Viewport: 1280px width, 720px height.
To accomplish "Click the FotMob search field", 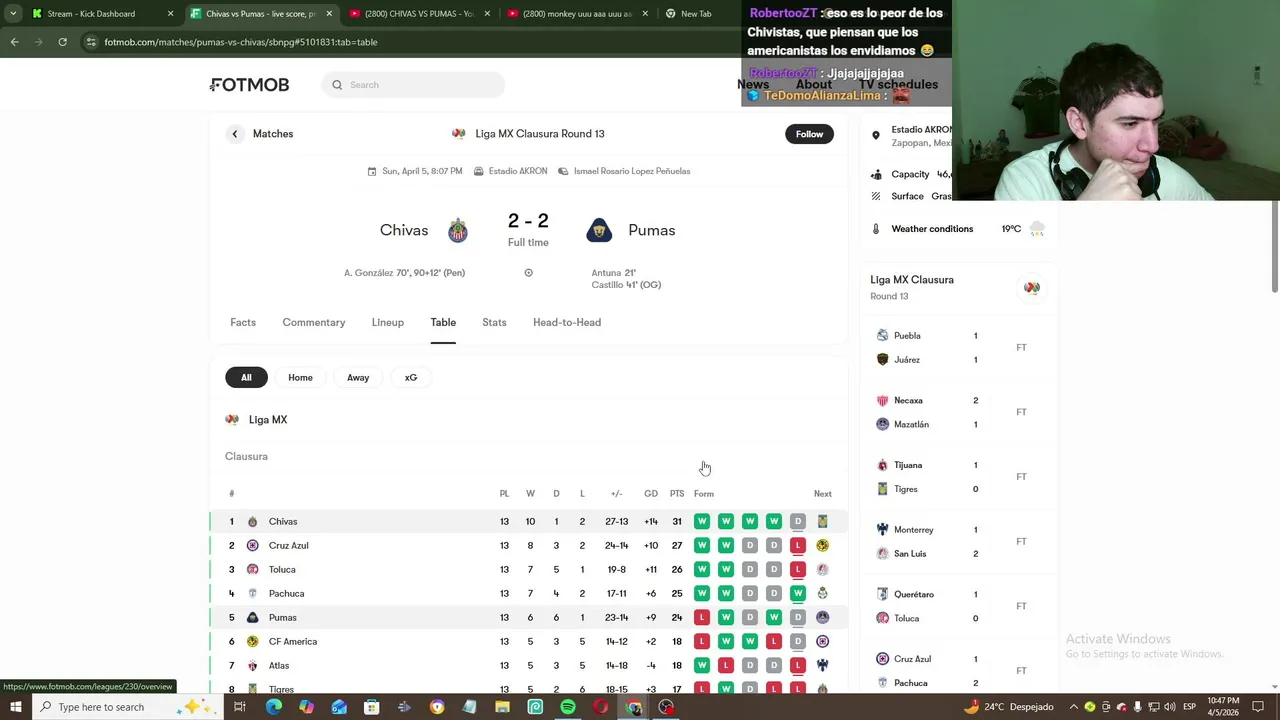I will coord(413,85).
